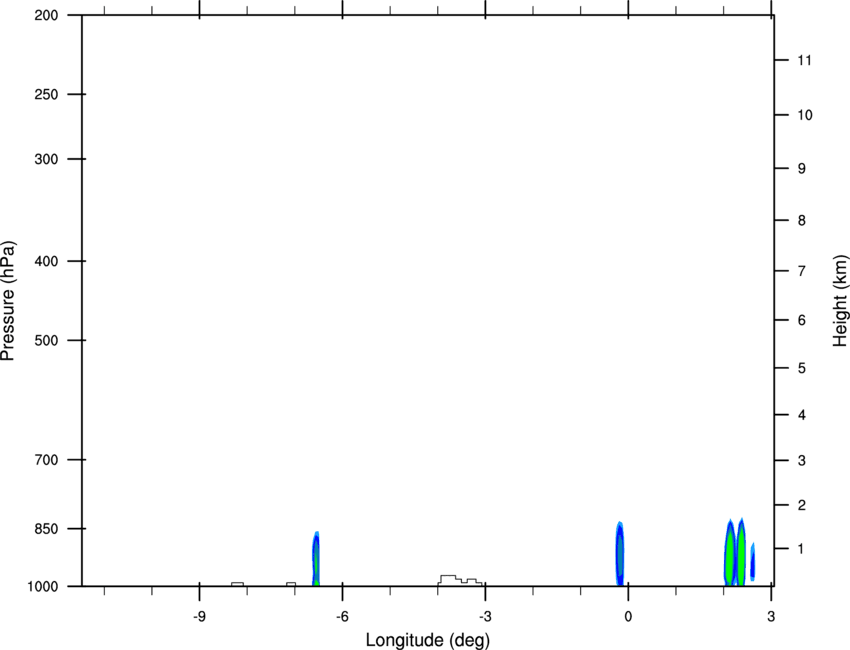This screenshot has width=850, height=650.
Task: Pick the 8 km height label
Action: [x=802, y=220]
